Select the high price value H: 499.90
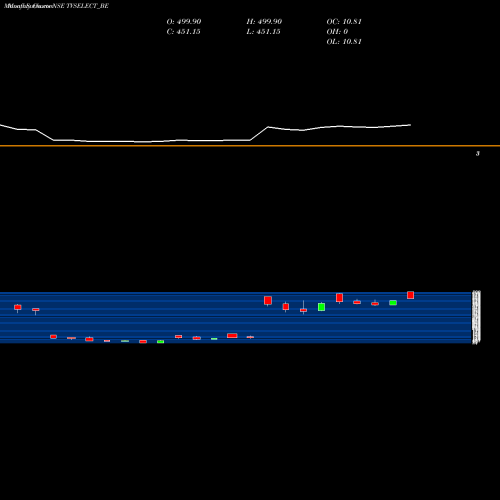The image size is (500, 500). tap(264, 22)
